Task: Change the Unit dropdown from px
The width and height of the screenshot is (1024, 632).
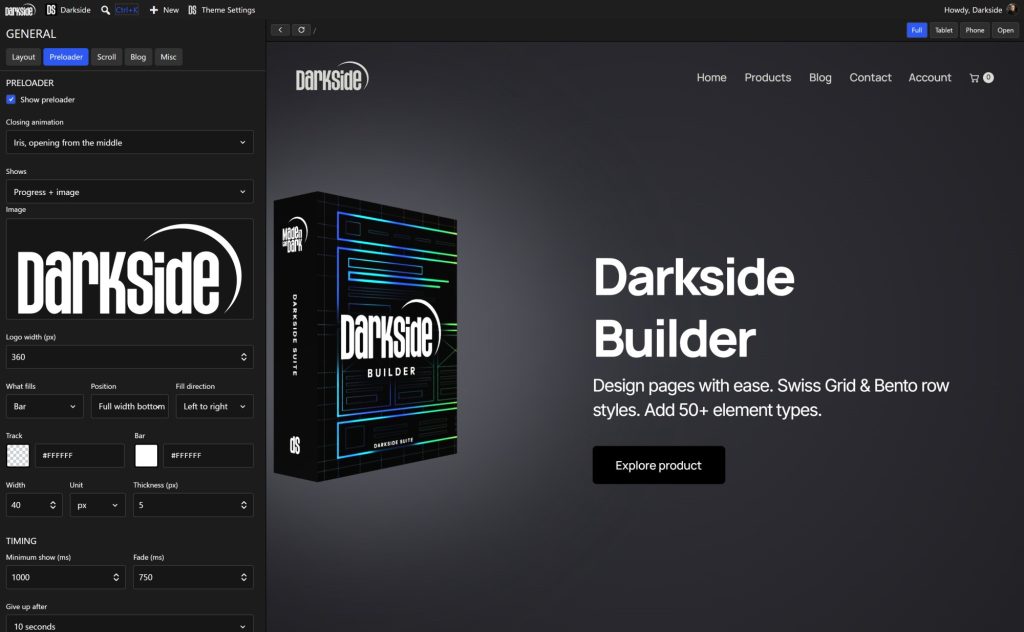Action: [x=98, y=505]
